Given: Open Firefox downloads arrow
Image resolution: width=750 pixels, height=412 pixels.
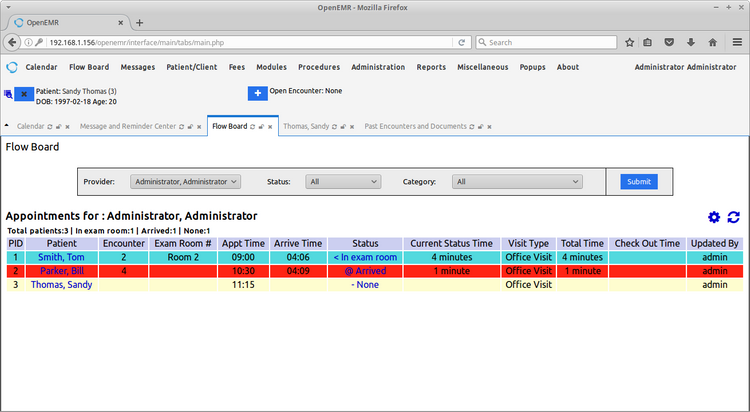Looking at the screenshot, I should pyautogui.click(x=691, y=43).
